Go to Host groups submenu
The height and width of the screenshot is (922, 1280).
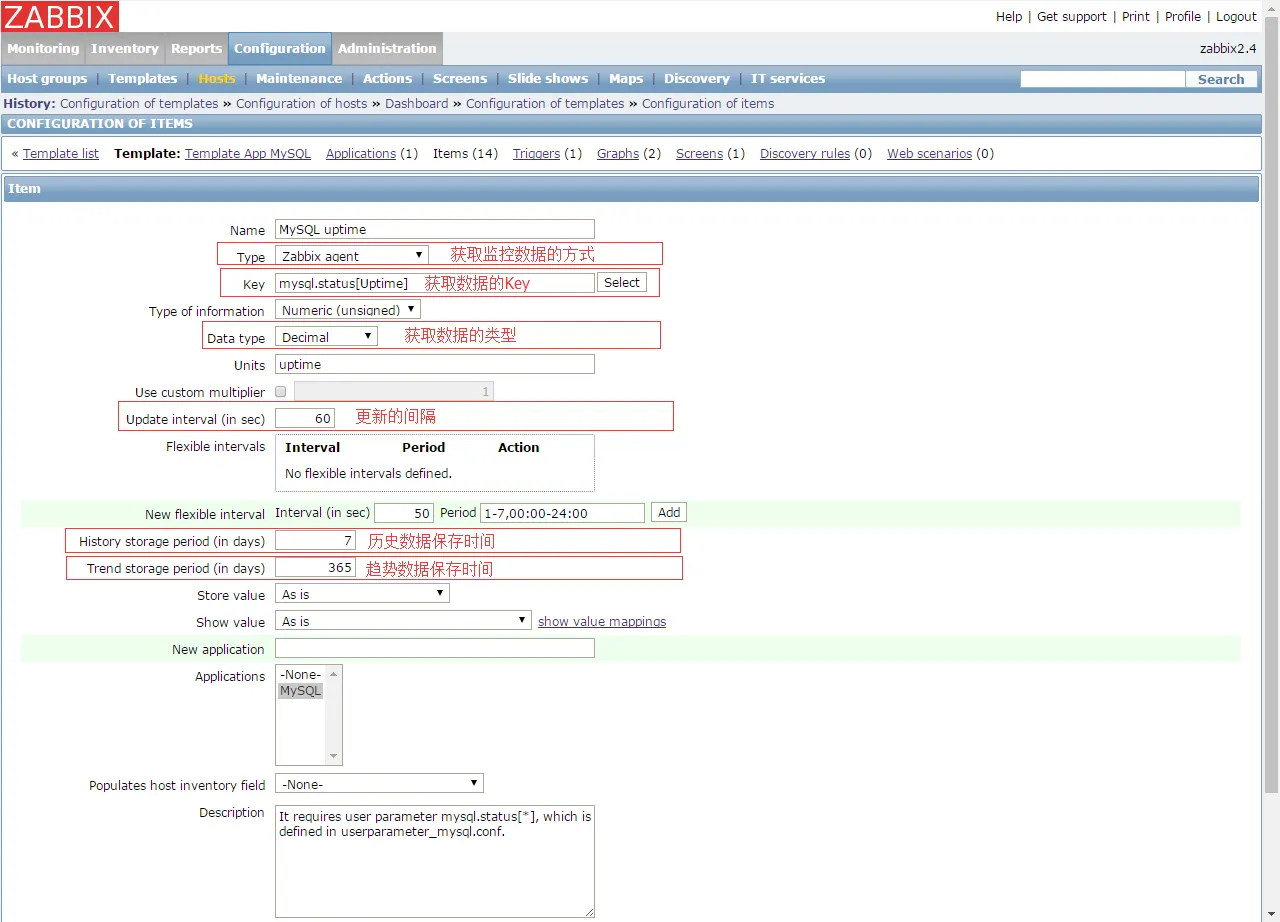pyautogui.click(x=47, y=79)
